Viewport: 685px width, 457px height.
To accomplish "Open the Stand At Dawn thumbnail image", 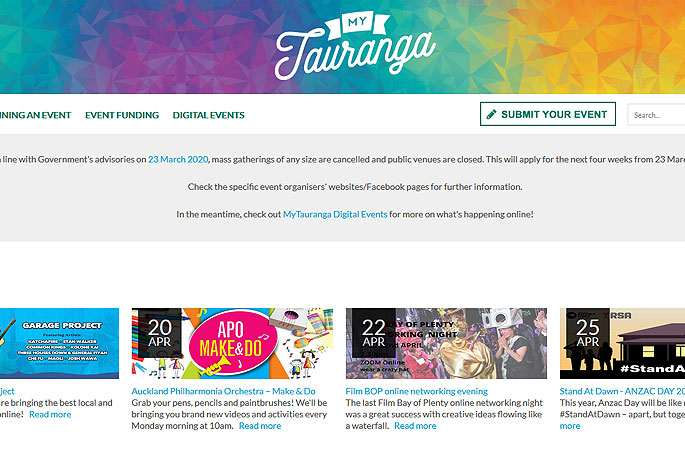I will (x=623, y=343).
